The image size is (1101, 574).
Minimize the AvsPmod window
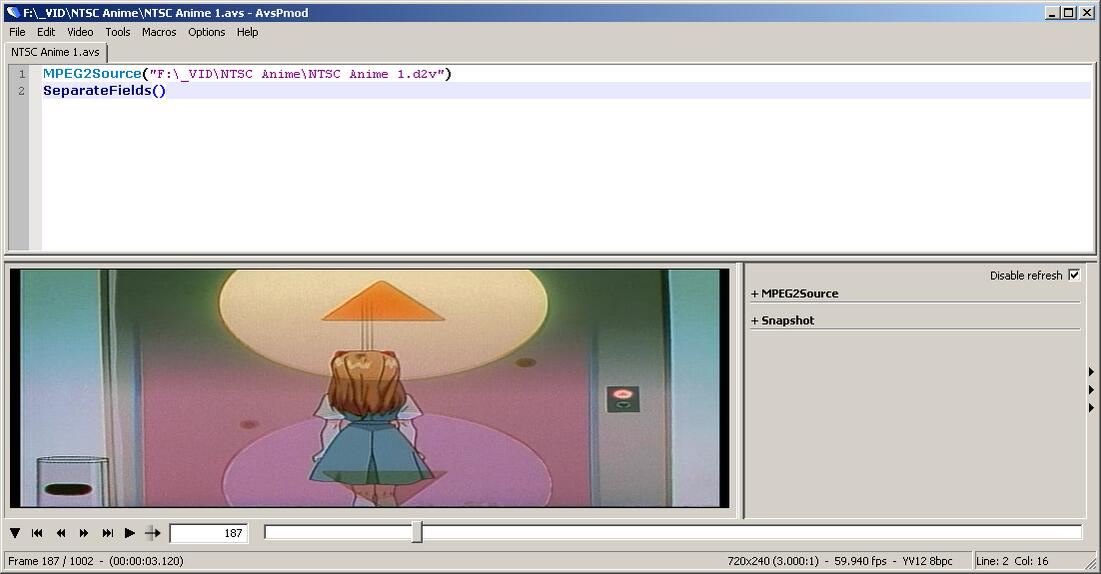point(1052,13)
